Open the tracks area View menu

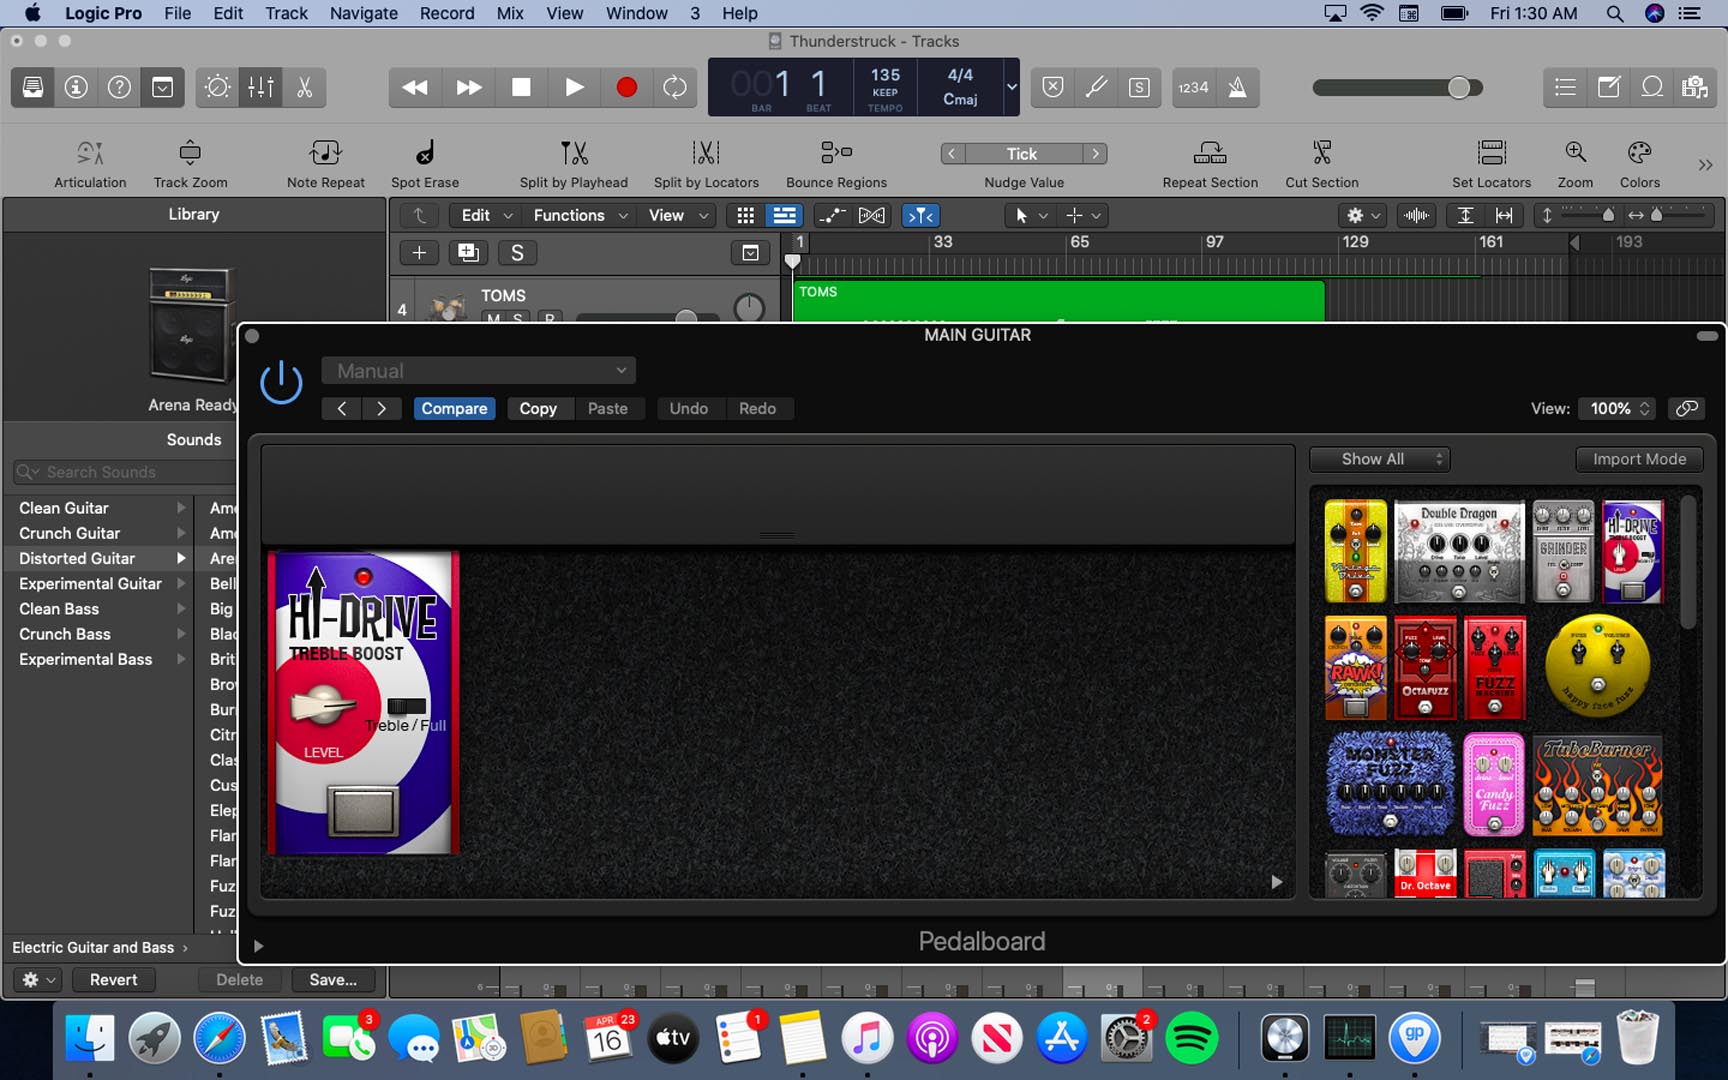tap(678, 215)
